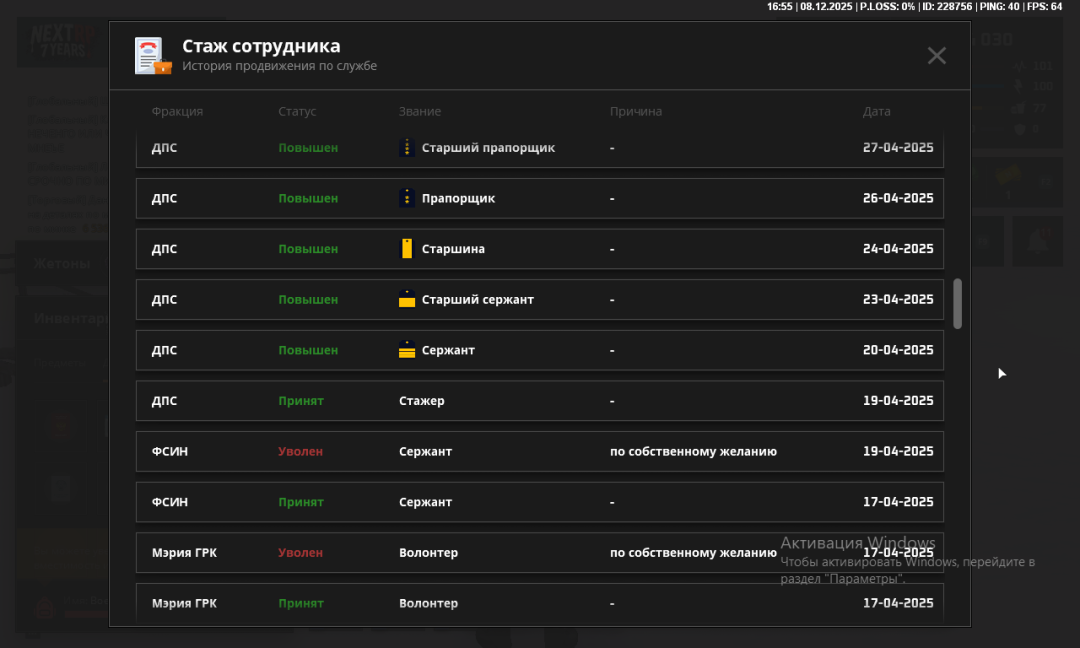Click the Причина column header

pos(635,112)
